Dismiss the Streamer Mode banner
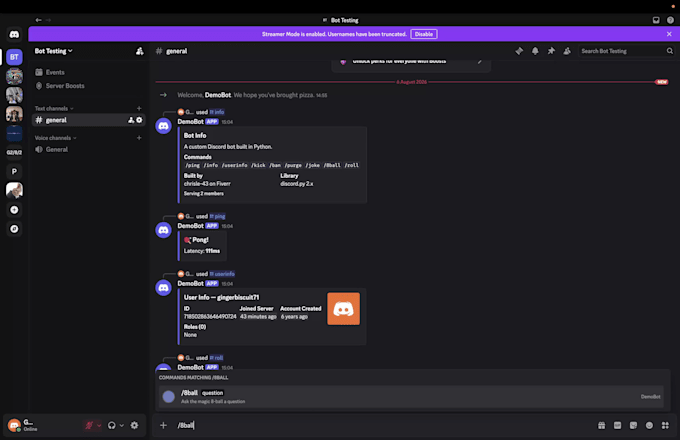Image resolution: width=680 pixels, height=440 pixels. coord(669,34)
